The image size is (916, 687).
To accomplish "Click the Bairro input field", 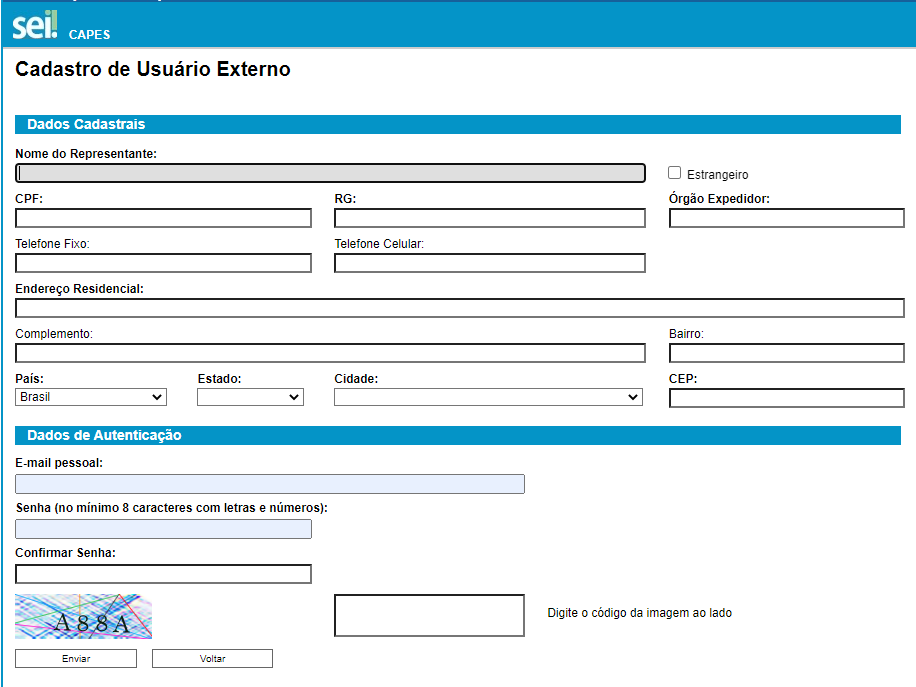I will [x=786, y=353].
